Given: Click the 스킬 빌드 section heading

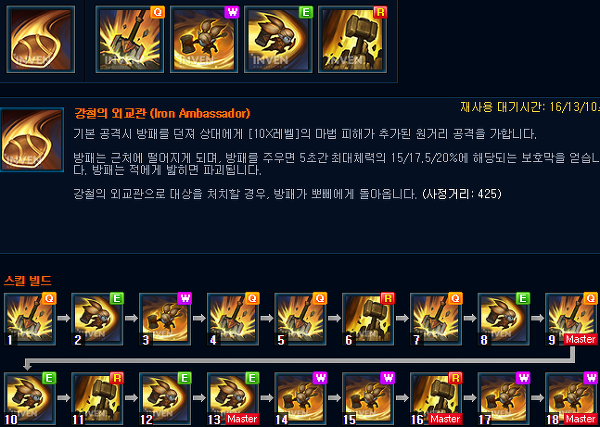Looking at the screenshot, I should [27, 281].
